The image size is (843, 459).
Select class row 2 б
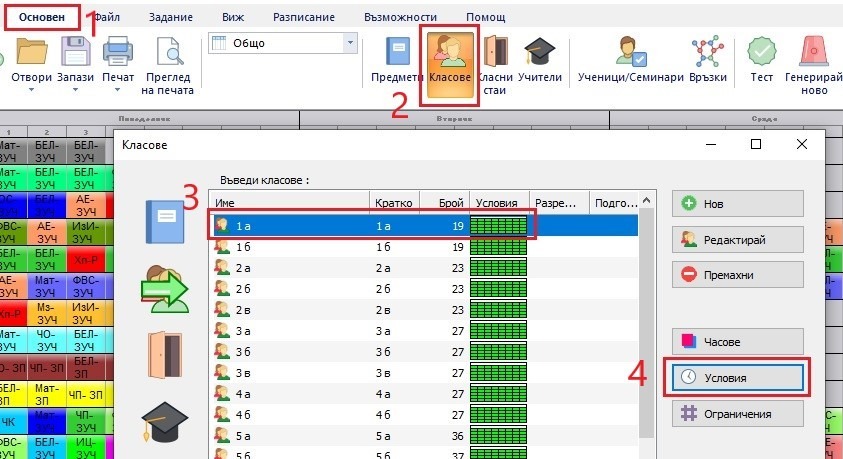coord(424,289)
